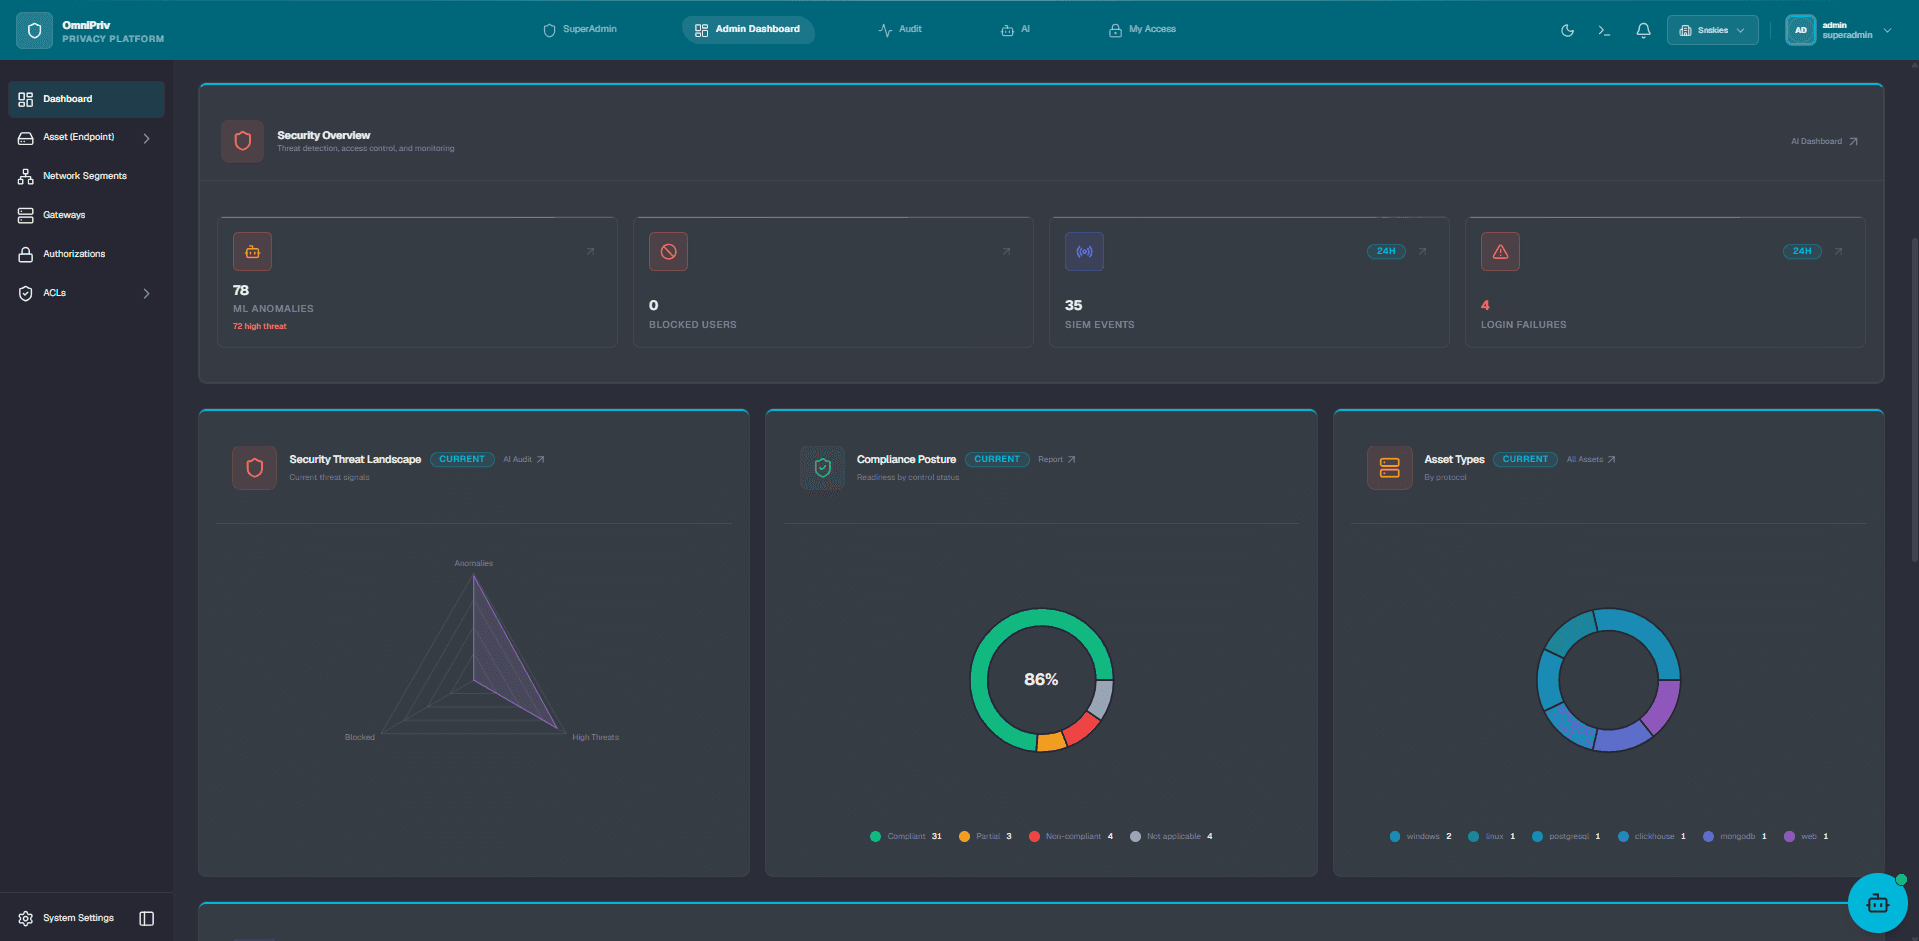1919x941 pixels.
Task: Click the Login Failures warning icon
Action: pos(1500,252)
